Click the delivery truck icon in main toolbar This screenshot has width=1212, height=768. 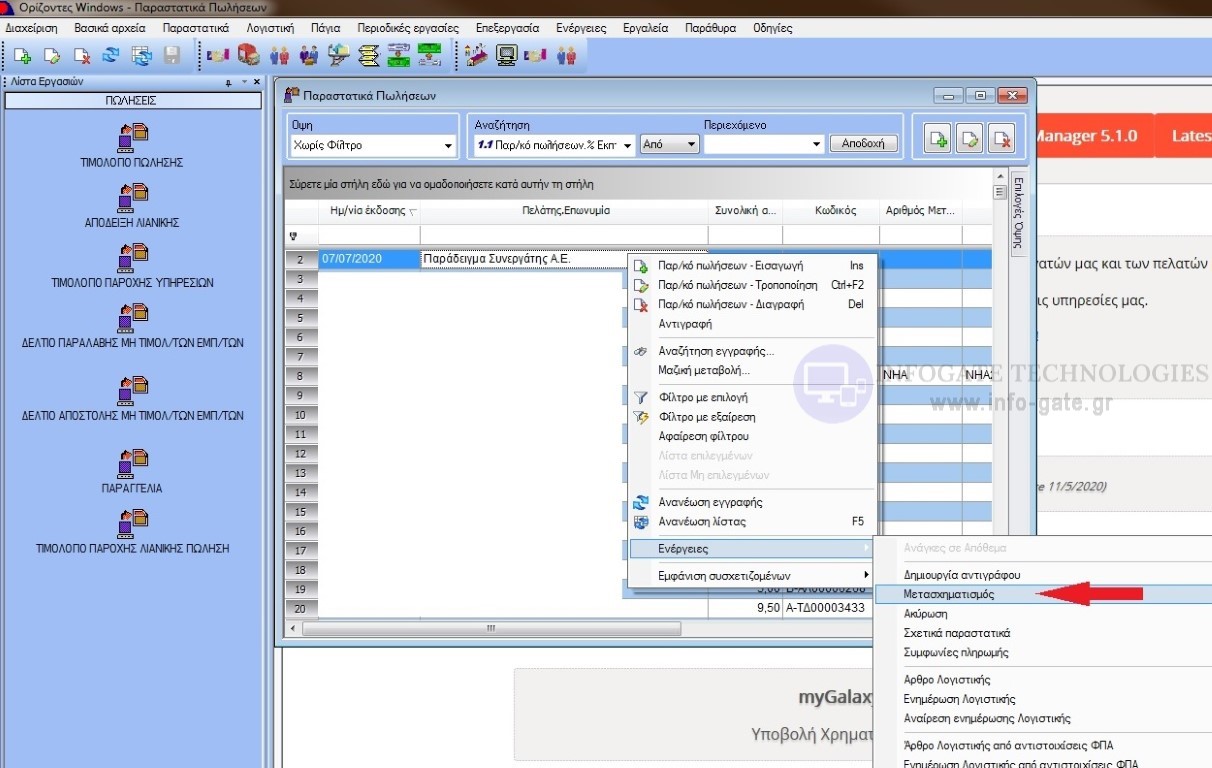pyautogui.click(x=248, y=56)
